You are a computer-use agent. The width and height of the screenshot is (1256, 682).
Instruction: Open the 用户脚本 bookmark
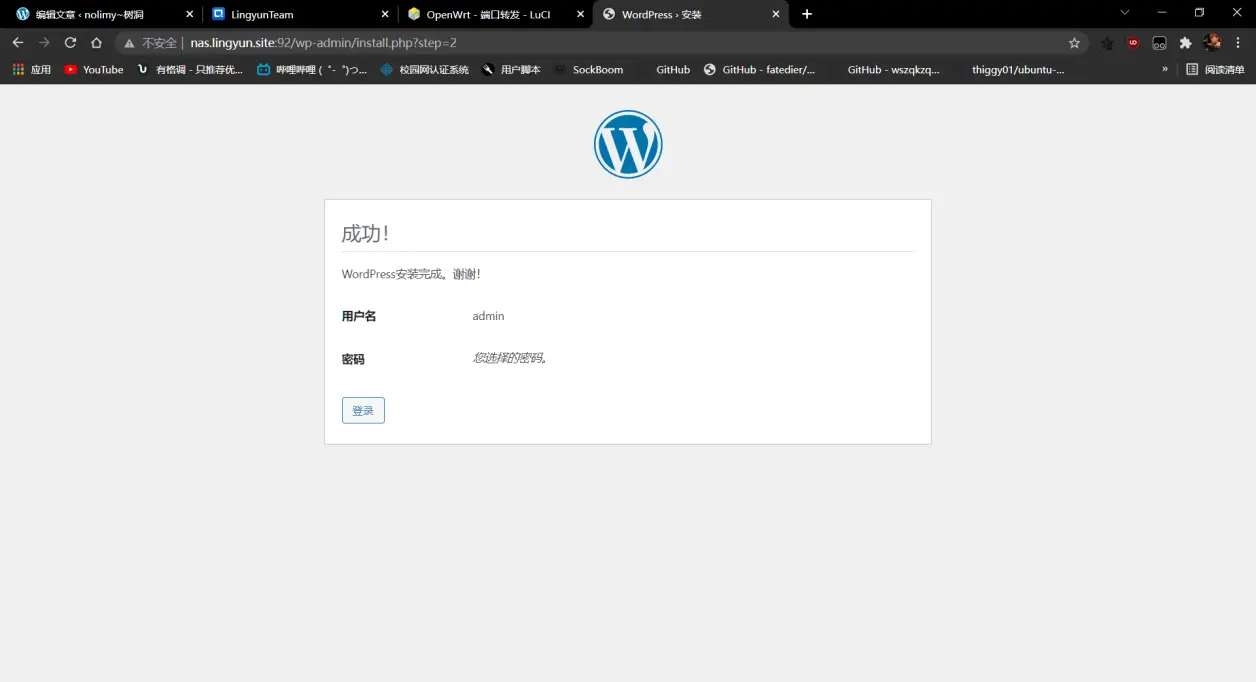[511, 70]
